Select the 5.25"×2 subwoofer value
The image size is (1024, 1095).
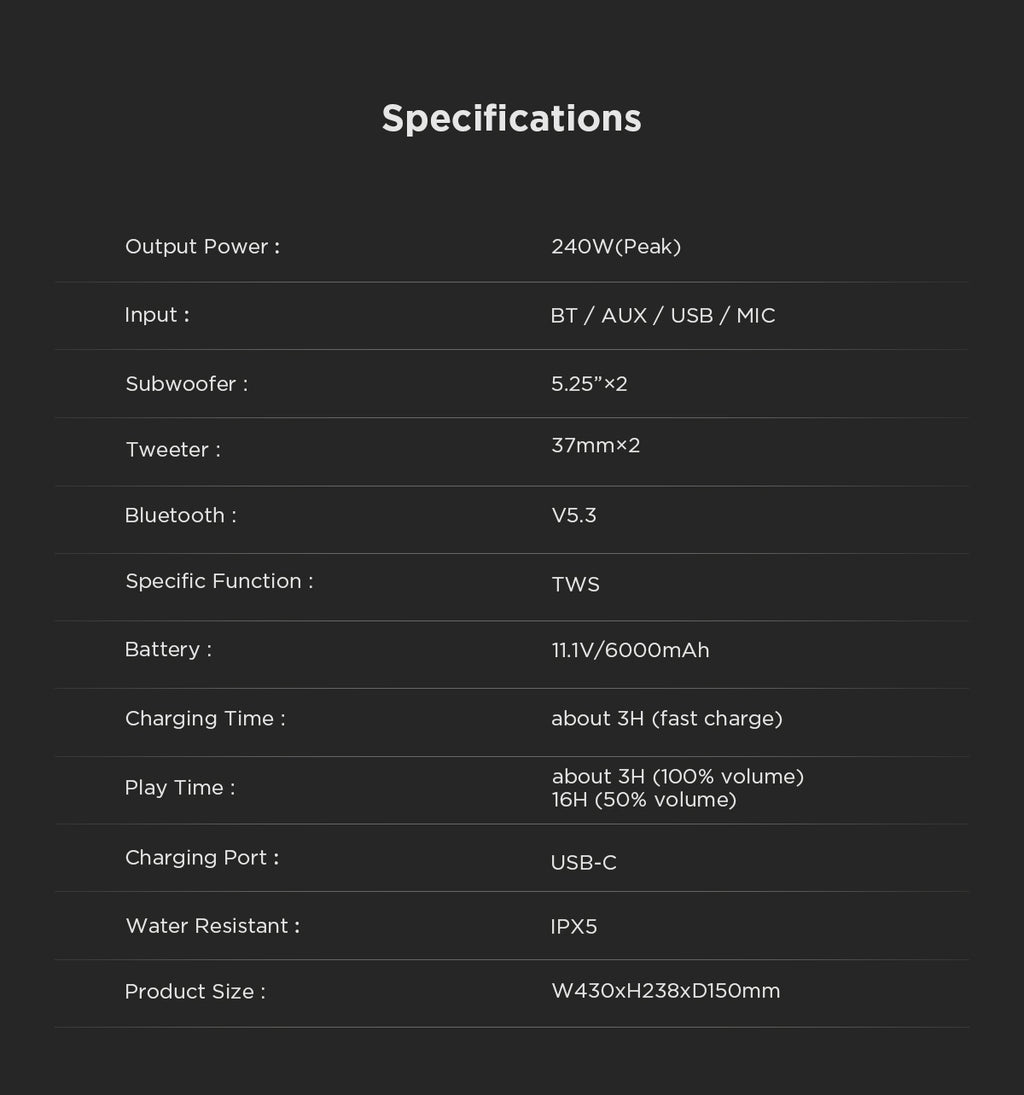(x=589, y=384)
